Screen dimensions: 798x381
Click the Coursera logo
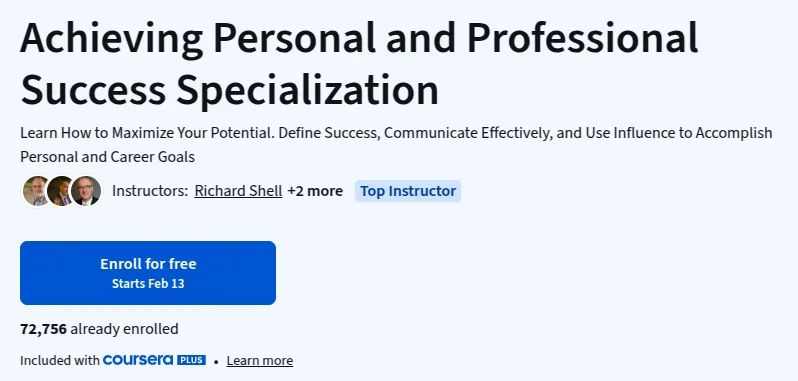point(138,360)
